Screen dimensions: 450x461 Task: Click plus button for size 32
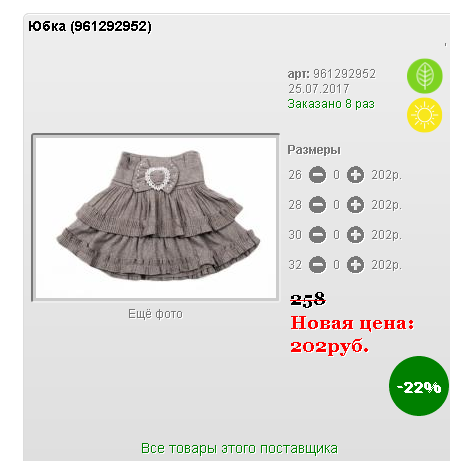point(355,265)
